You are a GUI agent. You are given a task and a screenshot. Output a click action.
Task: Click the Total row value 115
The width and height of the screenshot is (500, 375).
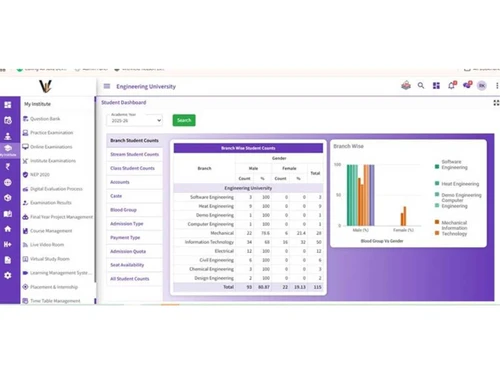coord(317,287)
